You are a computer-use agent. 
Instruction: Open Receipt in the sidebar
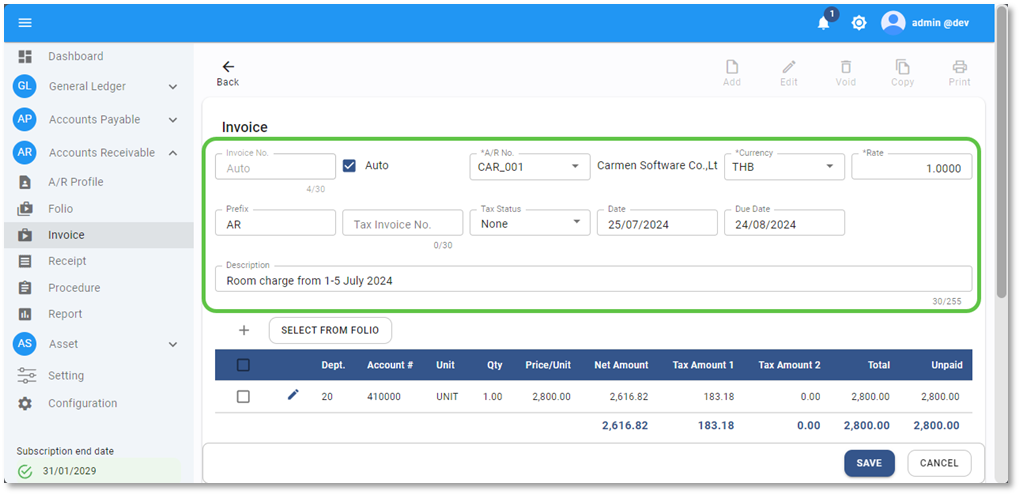[x=67, y=261]
